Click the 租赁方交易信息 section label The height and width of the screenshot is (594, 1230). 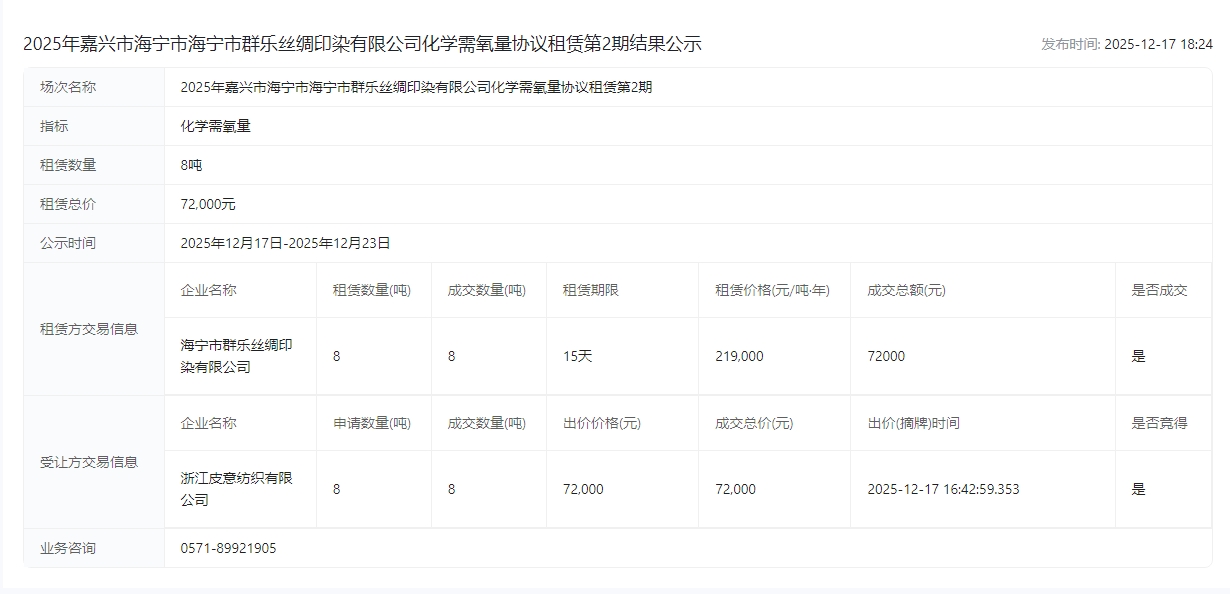[x=89, y=329]
